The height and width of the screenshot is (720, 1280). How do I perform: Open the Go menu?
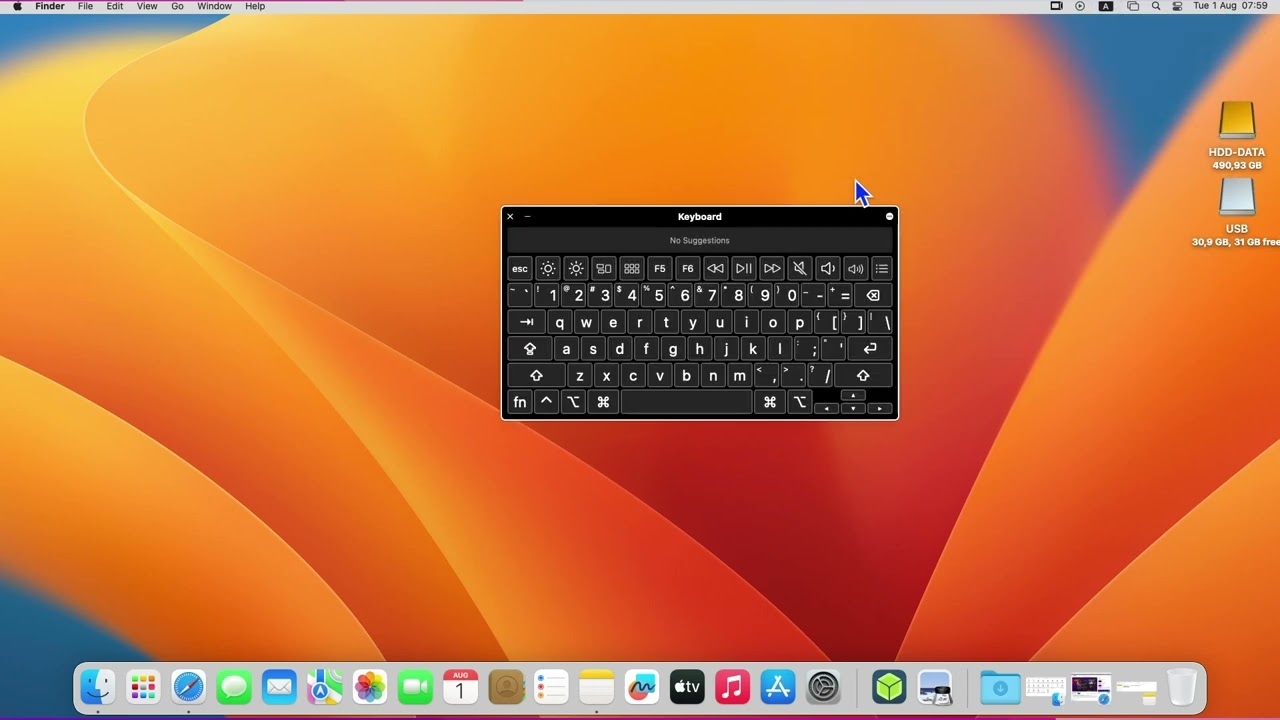(177, 6)
